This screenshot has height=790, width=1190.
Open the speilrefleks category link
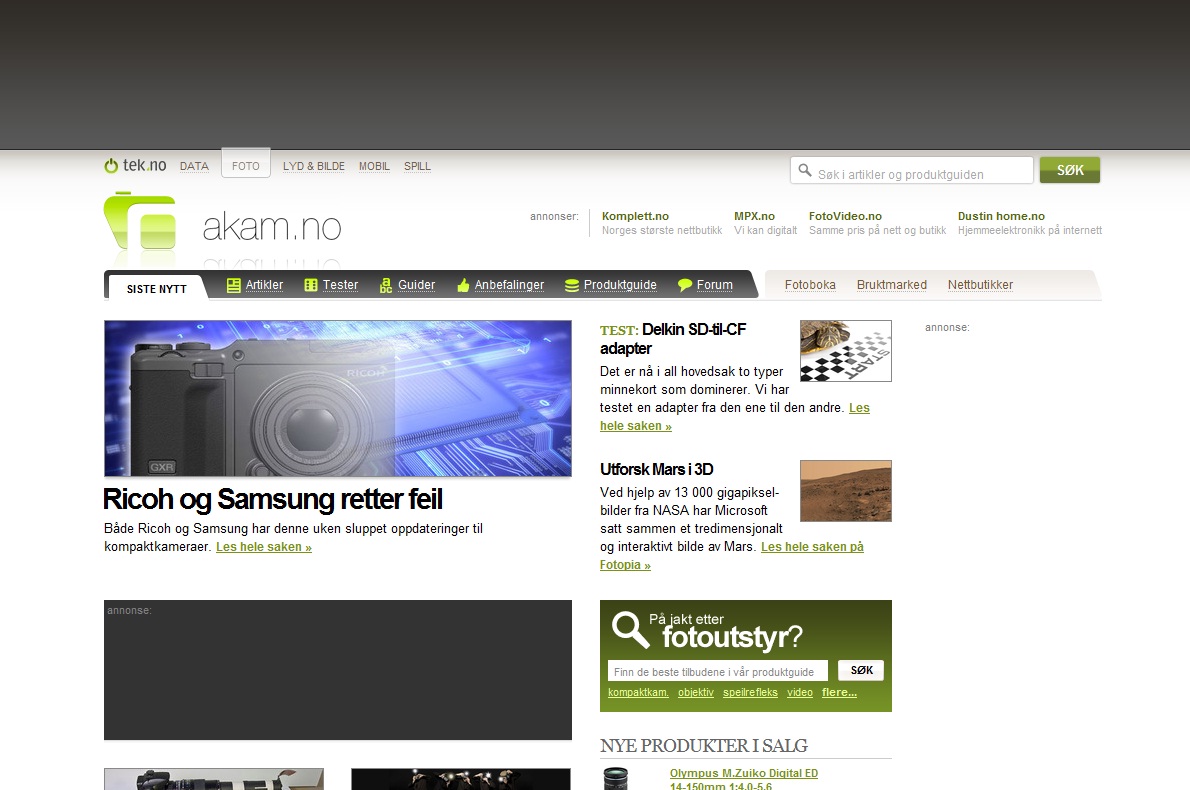coord(751,692)
